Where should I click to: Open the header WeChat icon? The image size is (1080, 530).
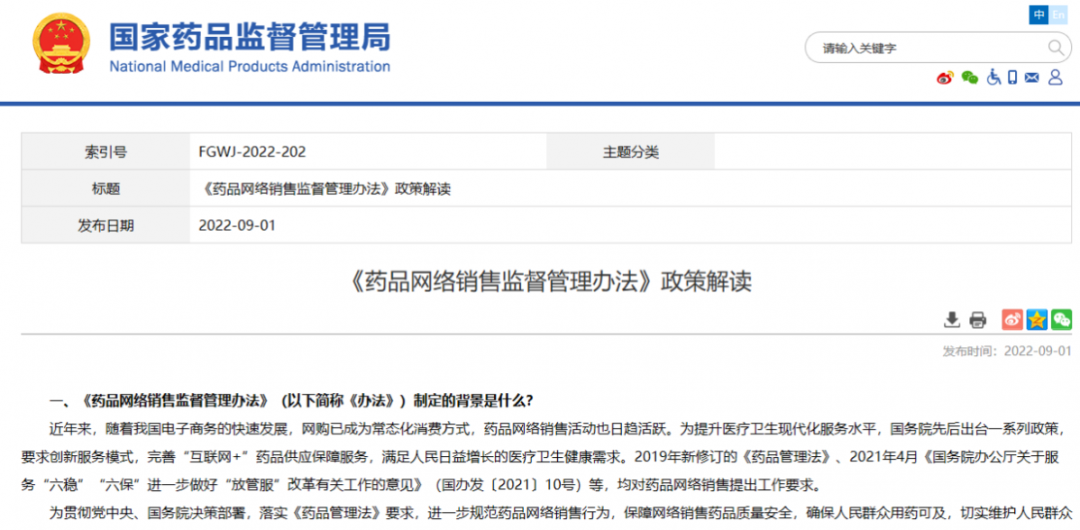pyautogui.click(x=969, y=78)
